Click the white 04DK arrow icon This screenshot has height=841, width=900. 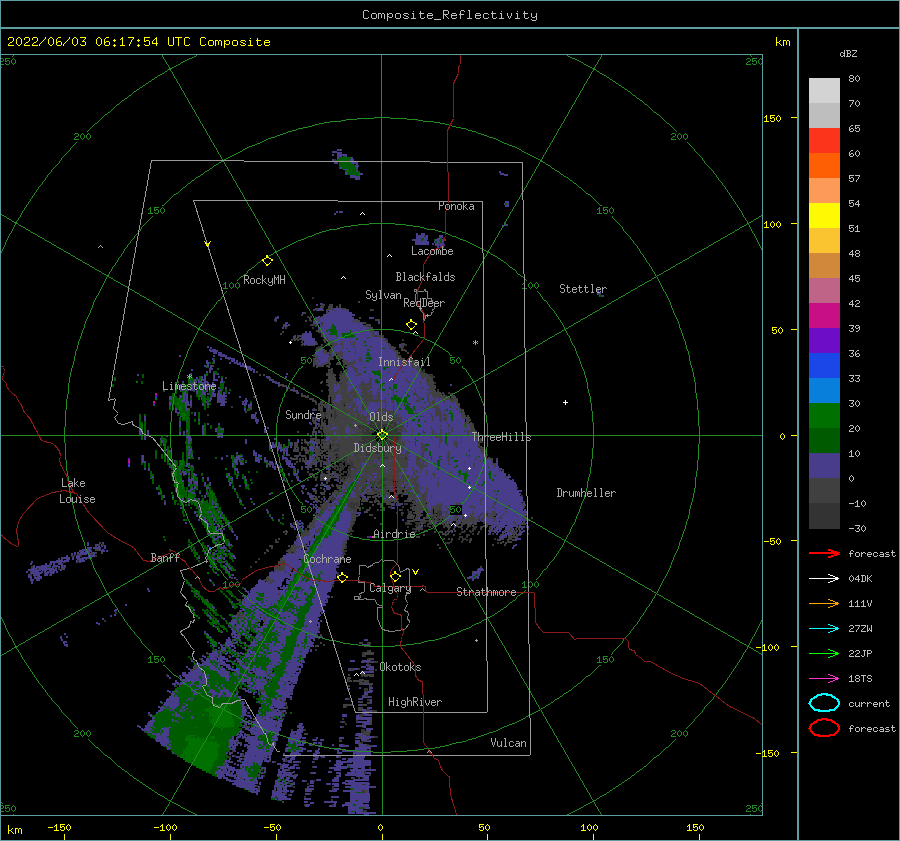tap(824, 578)
